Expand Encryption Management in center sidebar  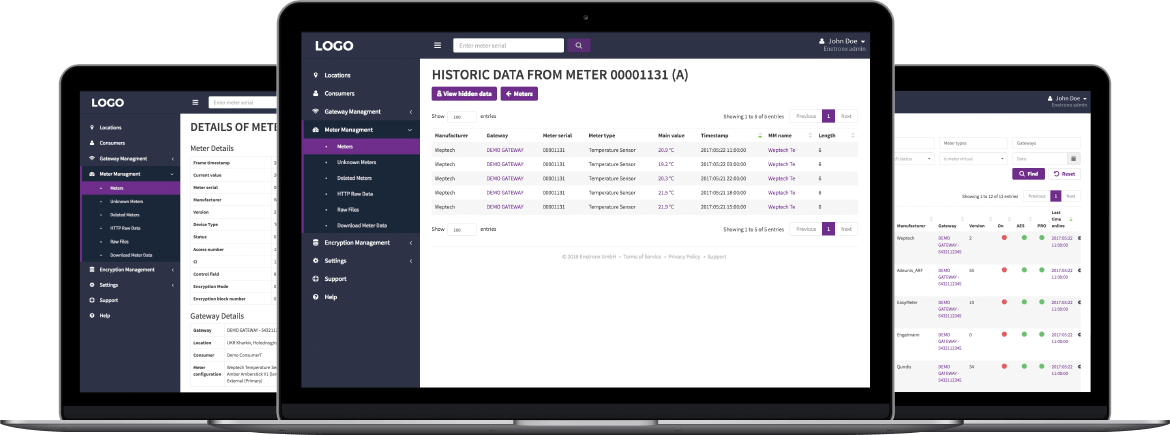[x=411, y=242]
